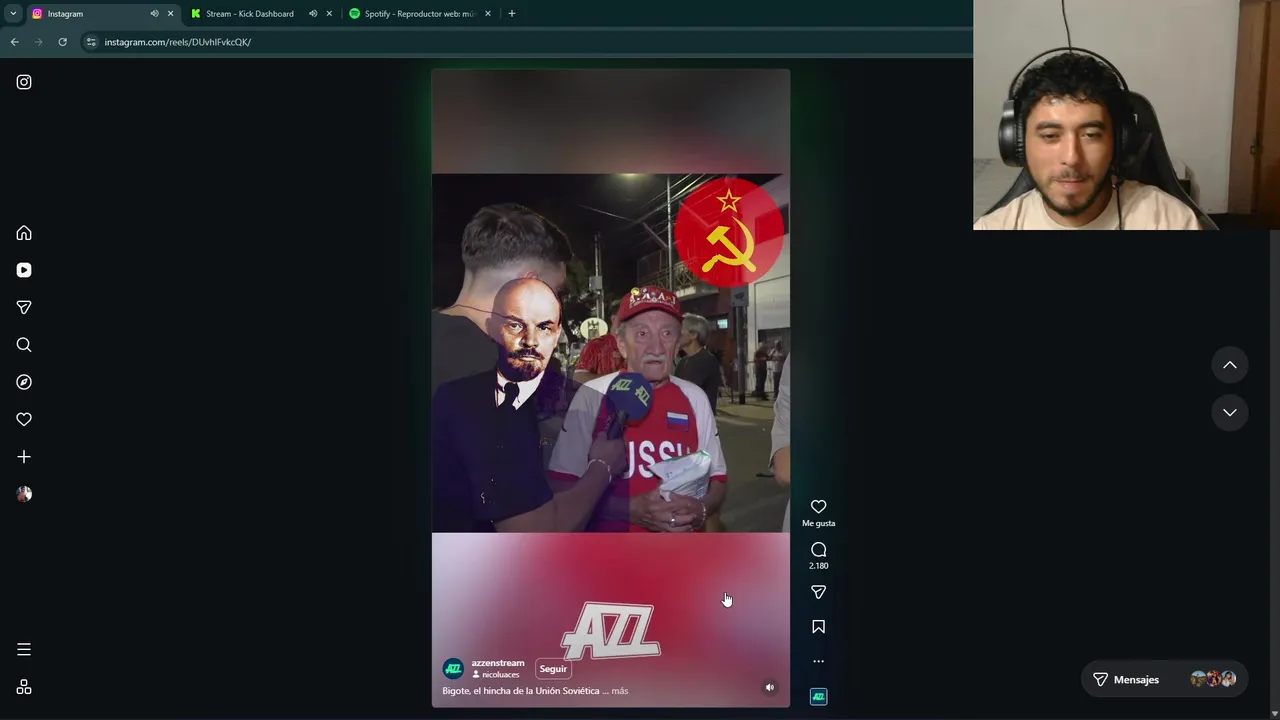Screen dimensions: 1280x720
Task: Create new post plus icon
Action: (24, 457)
